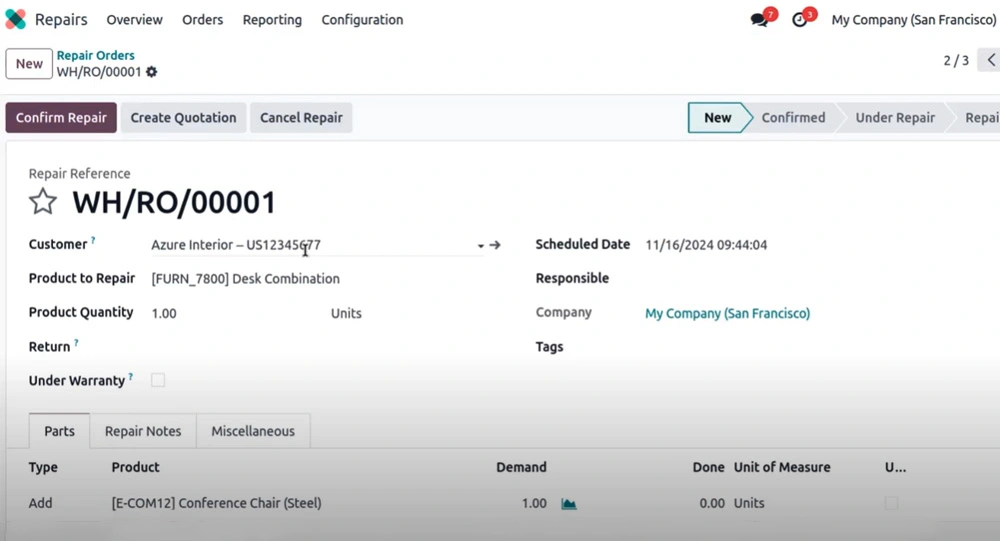Click the Under Warranty help question mark

pos(131,376)
